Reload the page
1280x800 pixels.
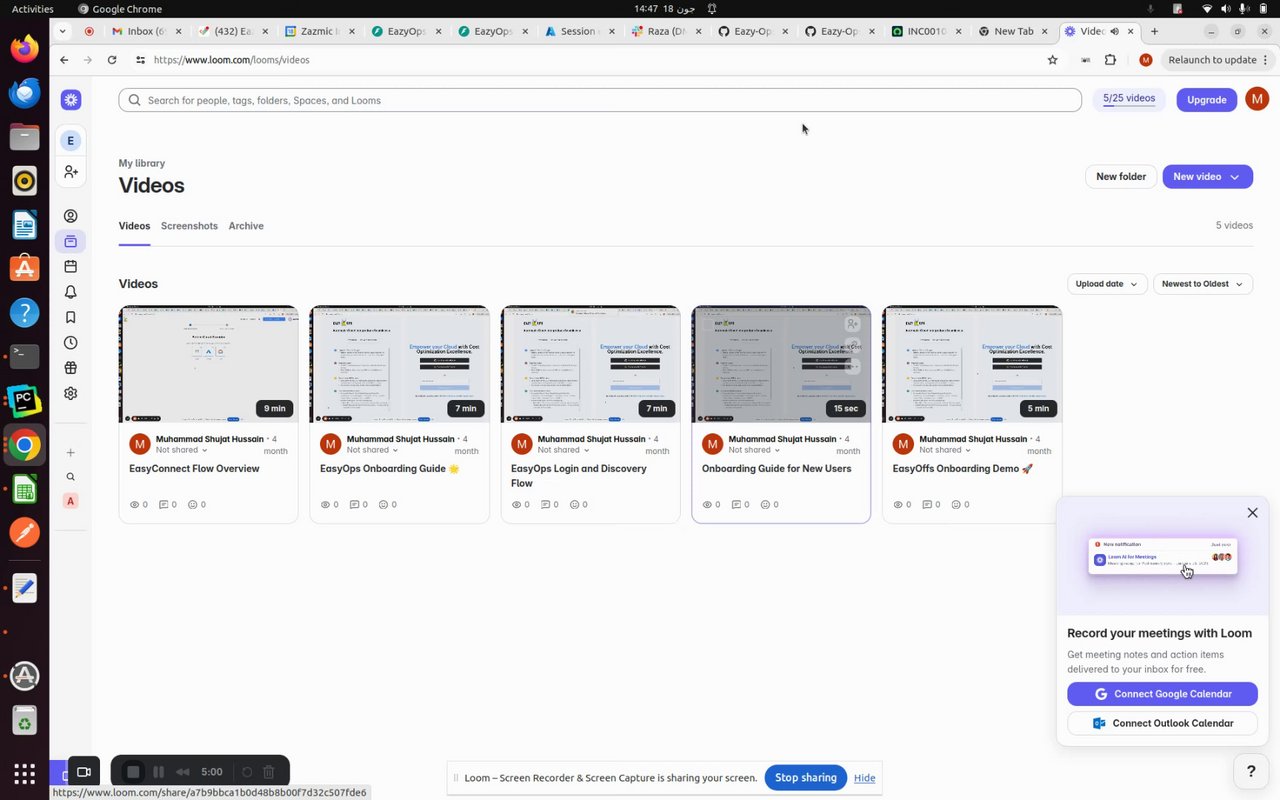[112, 60]
